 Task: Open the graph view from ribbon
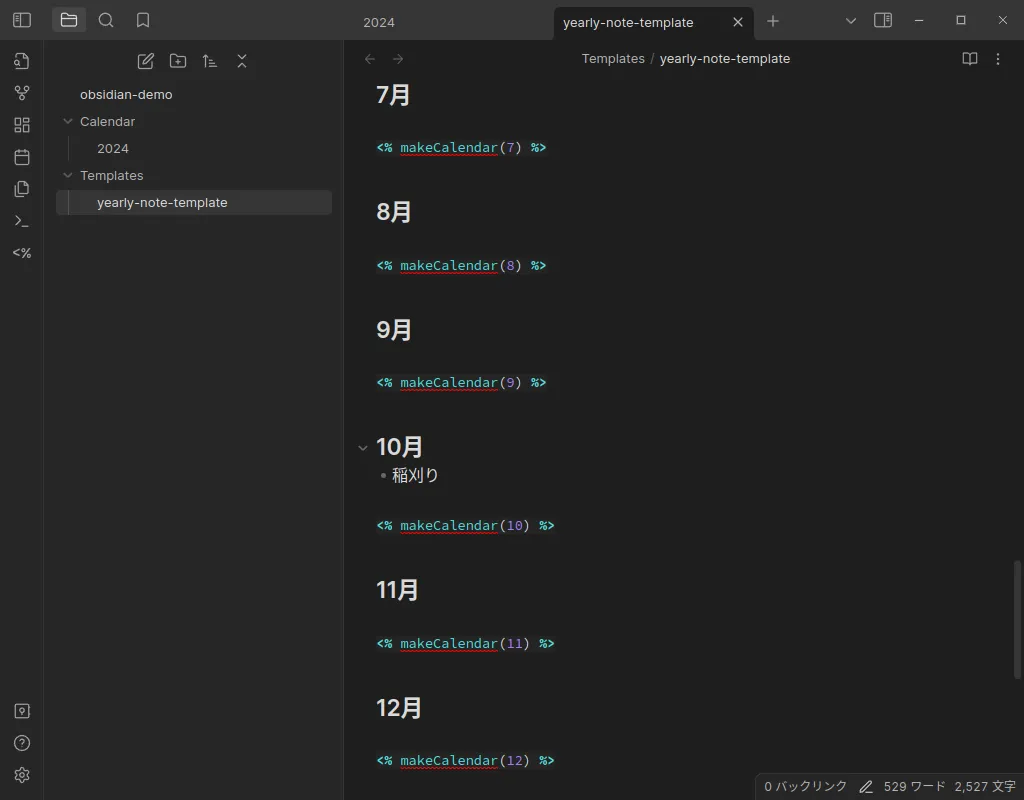click(22, 93)
